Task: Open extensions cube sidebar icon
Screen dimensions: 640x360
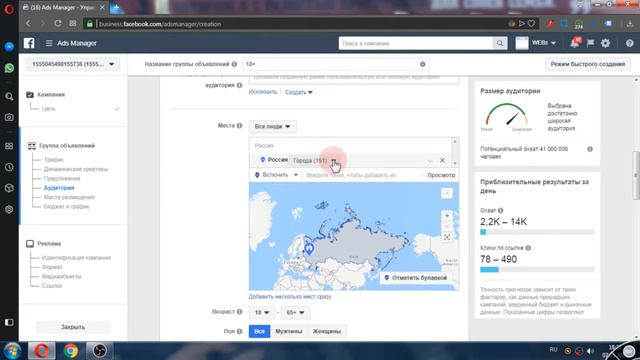Action: coord(9,188)
